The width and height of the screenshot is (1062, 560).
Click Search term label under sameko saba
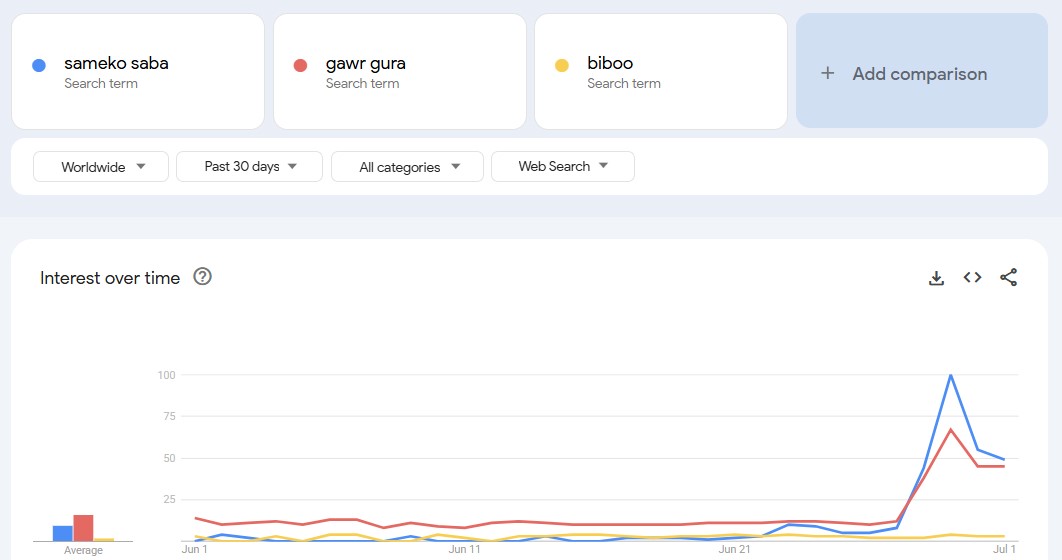point(101,83)
